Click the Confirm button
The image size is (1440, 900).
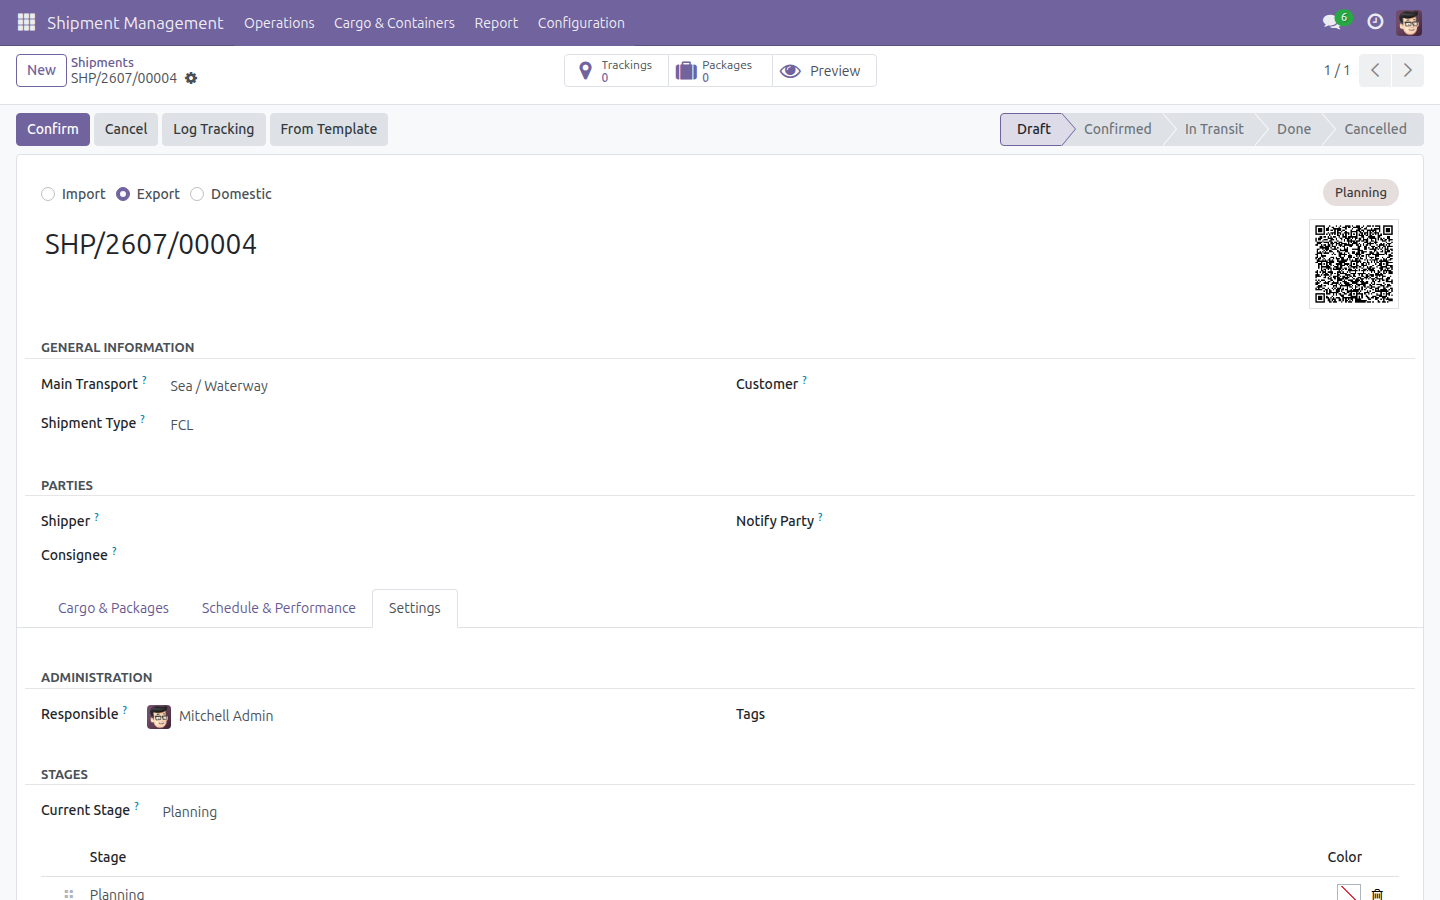pyautogui.click(x=53, y=129)
